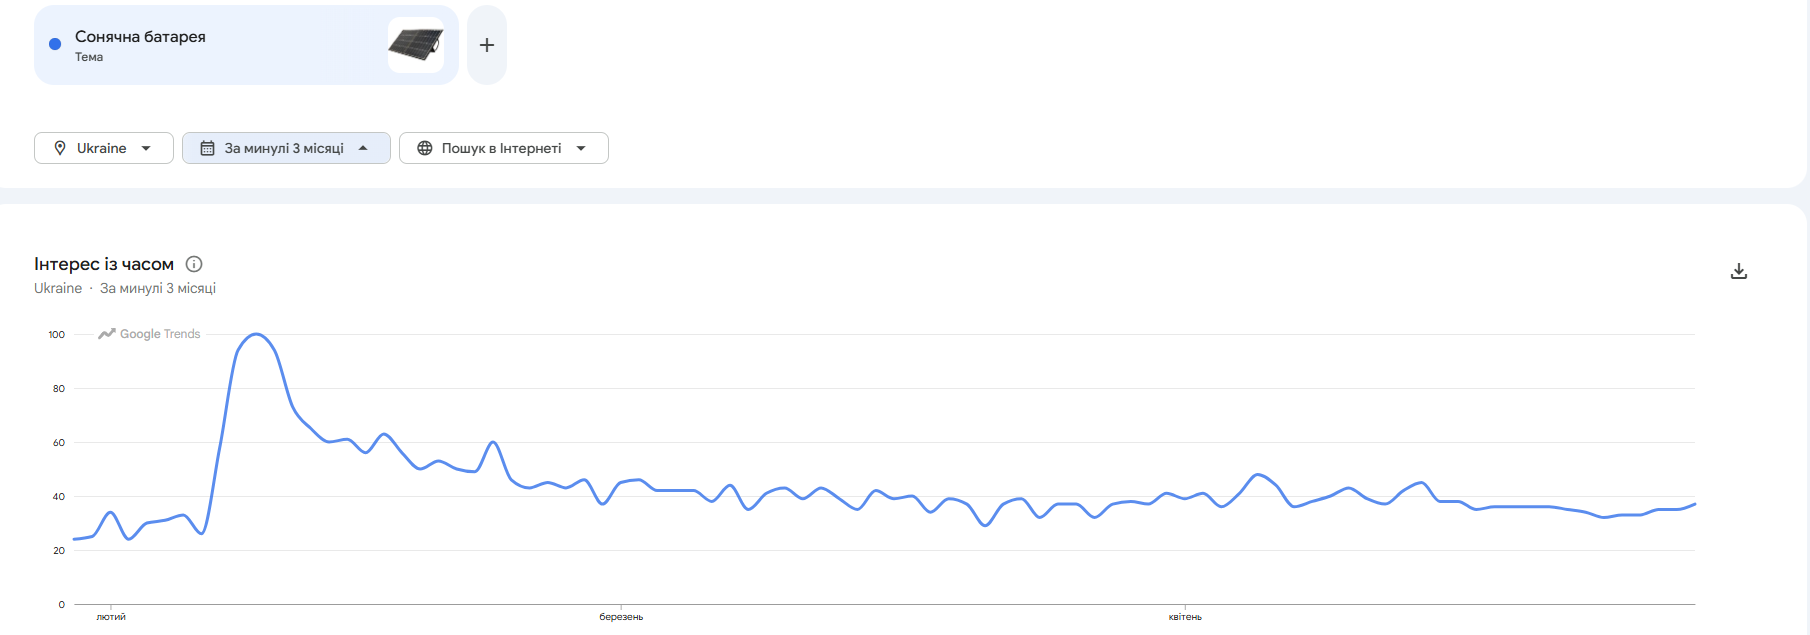Select the "Сонячна батарея" search term text
This screenshot has width=1810, height=635.
pyautogui.click(x=140, y=37)
